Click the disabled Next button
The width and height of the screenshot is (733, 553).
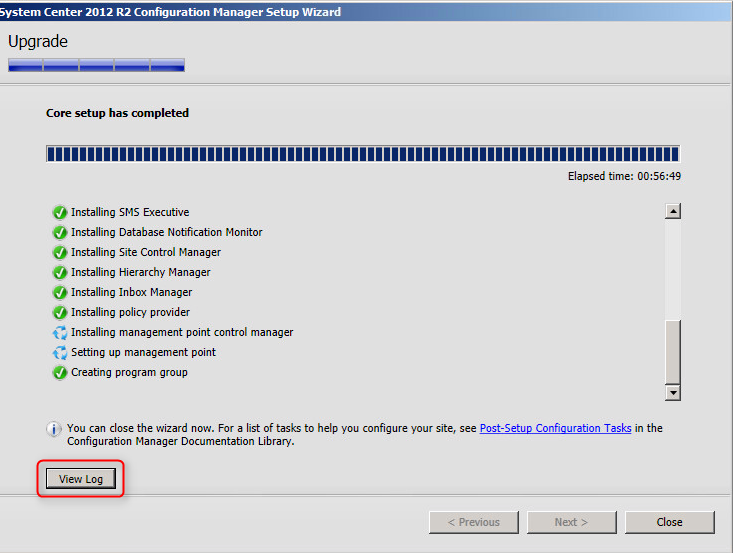point(571,522)
